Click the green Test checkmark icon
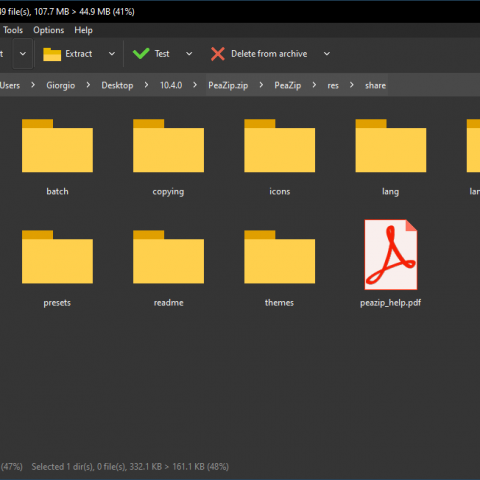This screenshot has width=480, height=480. 141,53
